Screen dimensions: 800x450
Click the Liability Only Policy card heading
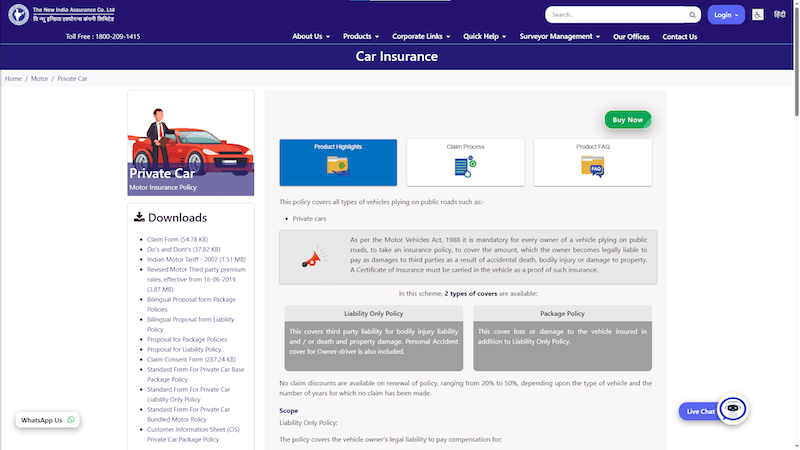373,313
